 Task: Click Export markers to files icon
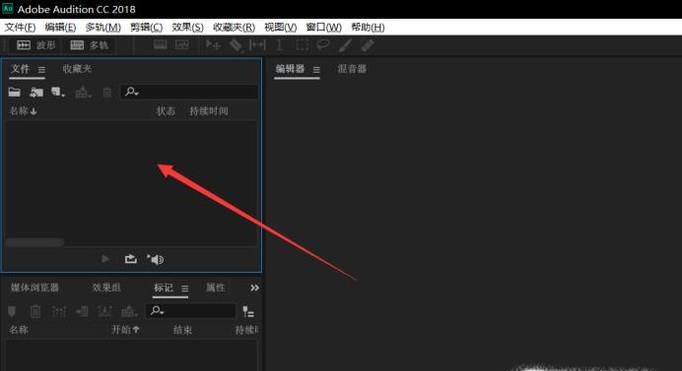pyautogui.click(x=104, y=311)
